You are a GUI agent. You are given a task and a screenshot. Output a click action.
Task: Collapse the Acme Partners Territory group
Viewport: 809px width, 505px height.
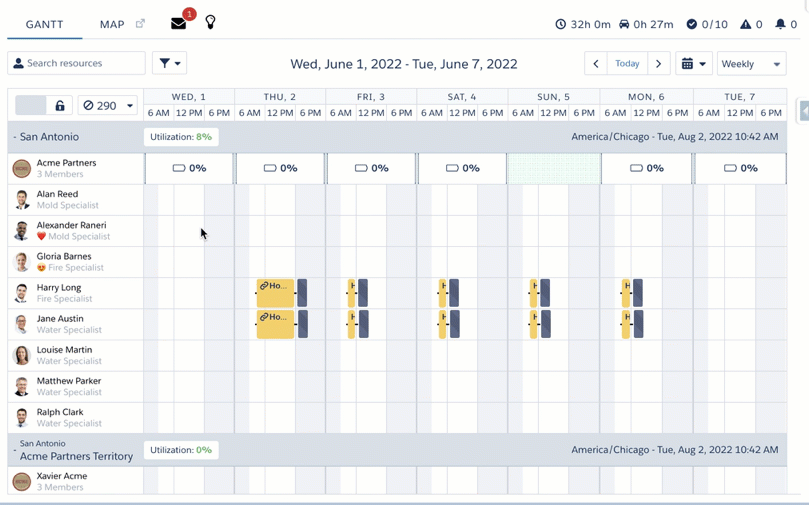pos(15,451)
